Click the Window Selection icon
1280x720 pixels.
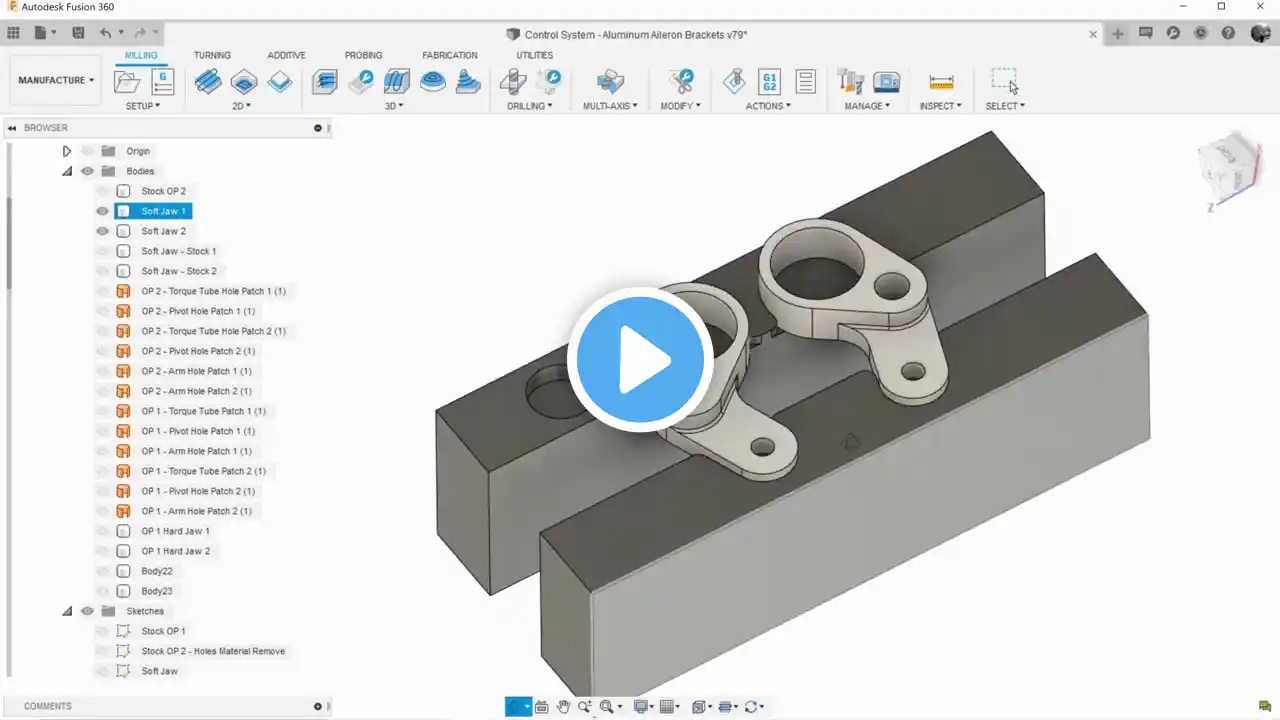pyautogui.click(x=1004, y=81)
